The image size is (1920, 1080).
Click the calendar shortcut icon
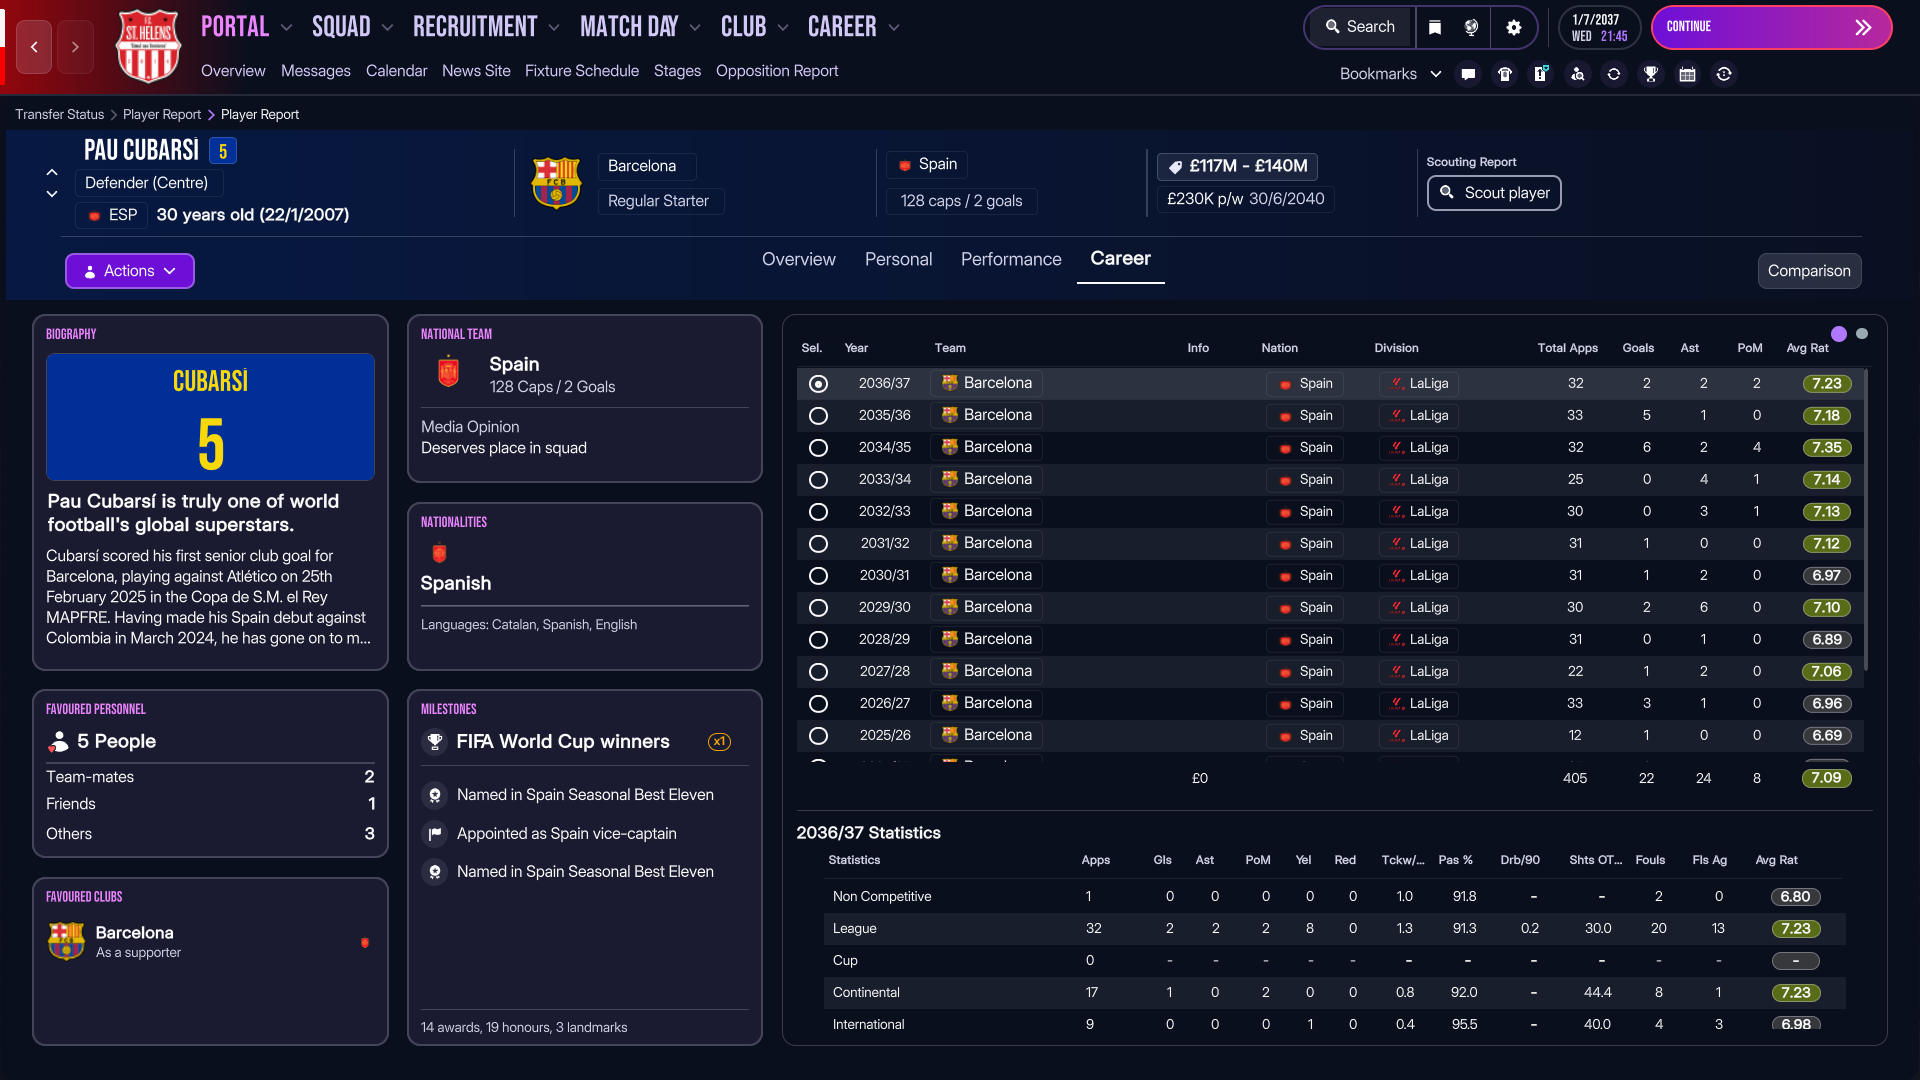click(x=1687, y=74)
